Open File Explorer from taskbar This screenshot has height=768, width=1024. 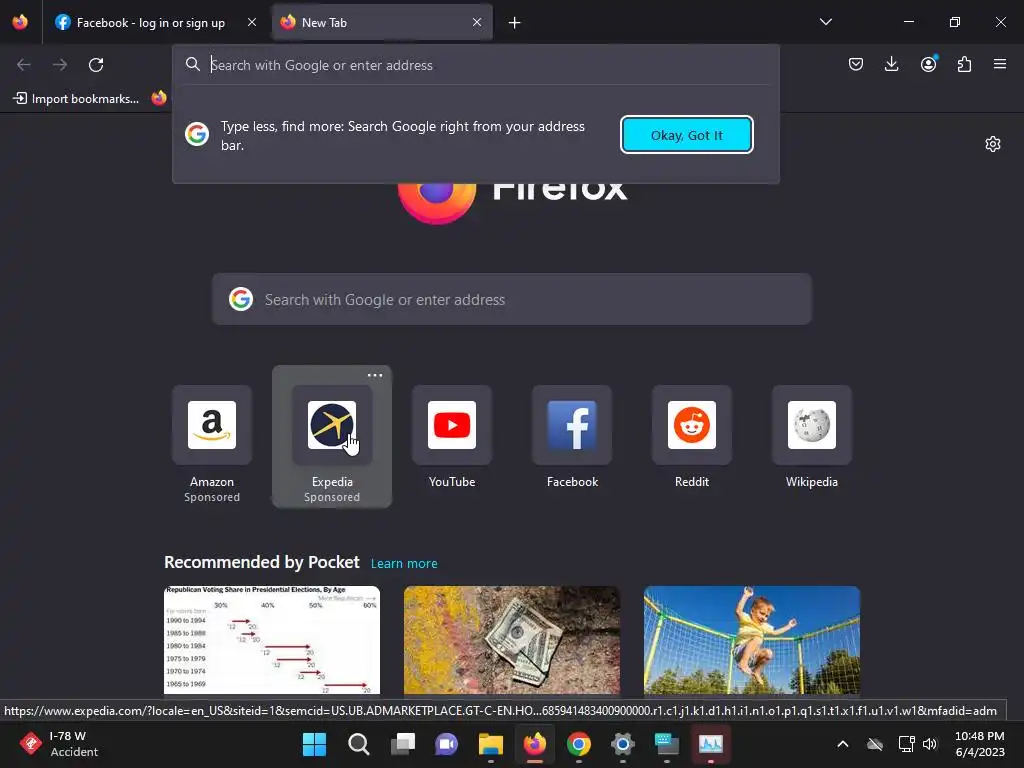coord(490,744)
